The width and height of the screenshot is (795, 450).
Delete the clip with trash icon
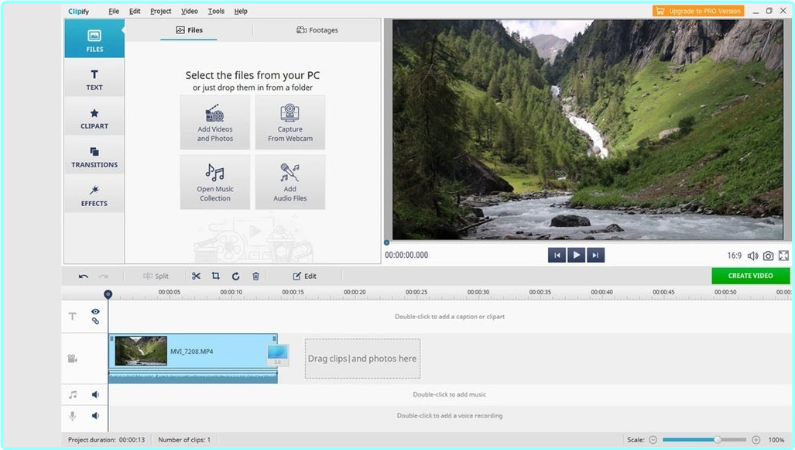256,276
